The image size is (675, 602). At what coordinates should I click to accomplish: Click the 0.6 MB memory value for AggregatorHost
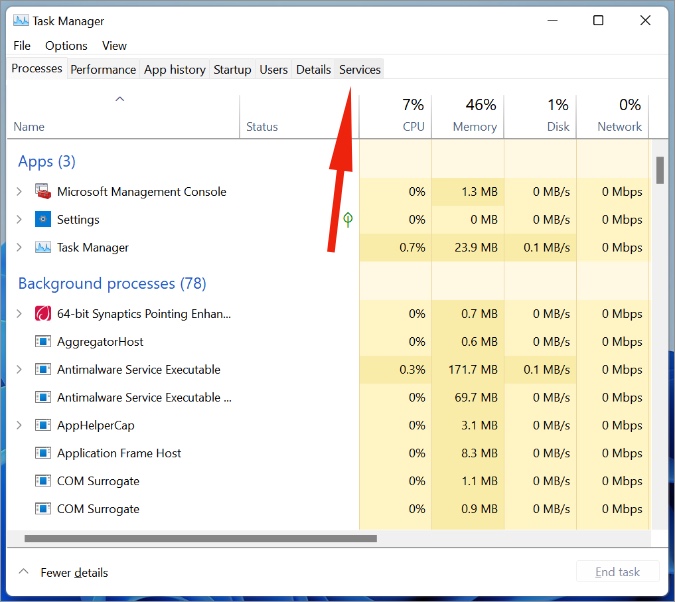pos(479,341)
